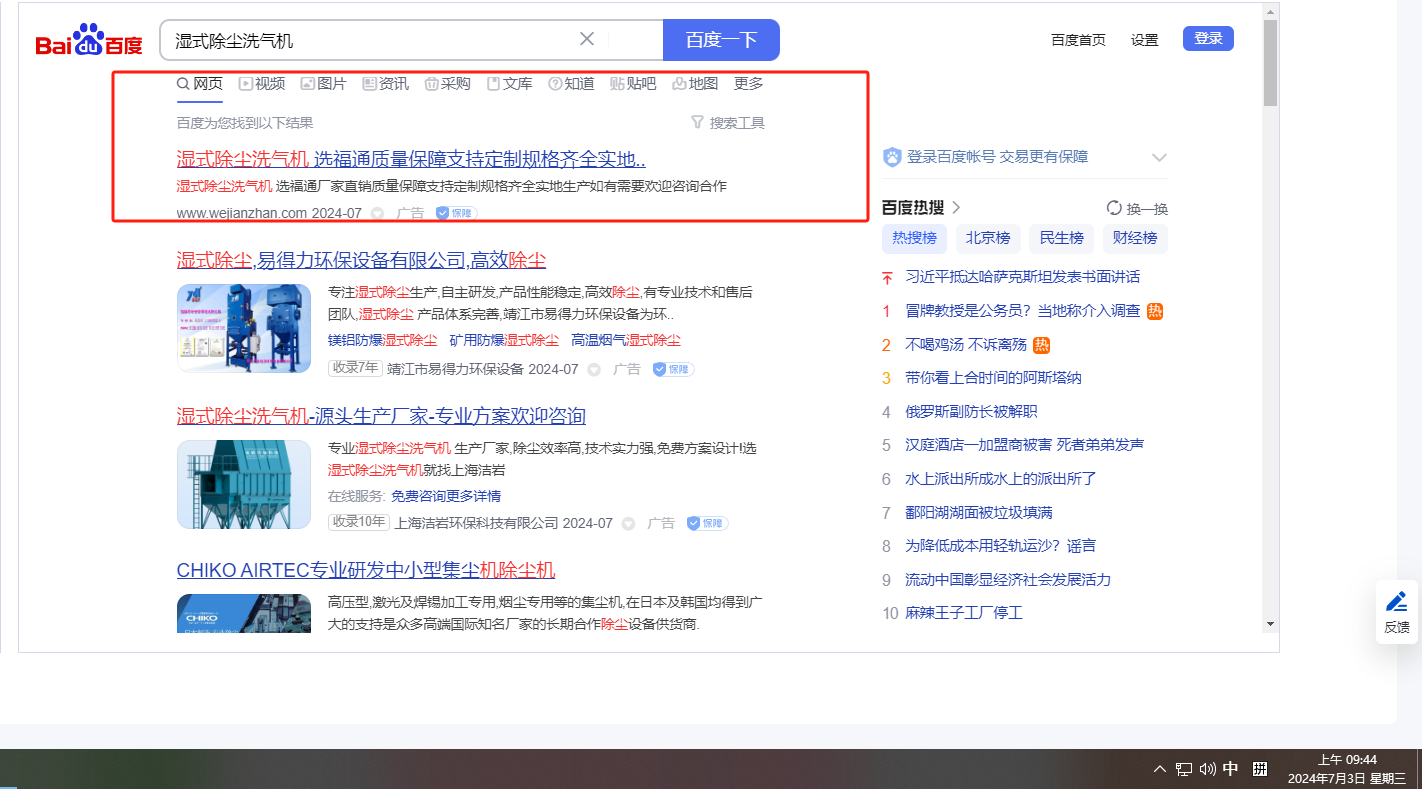Toggle the 中 input method indicator
Viewport: 1422px width, 789px height.
click(1231, 769)
